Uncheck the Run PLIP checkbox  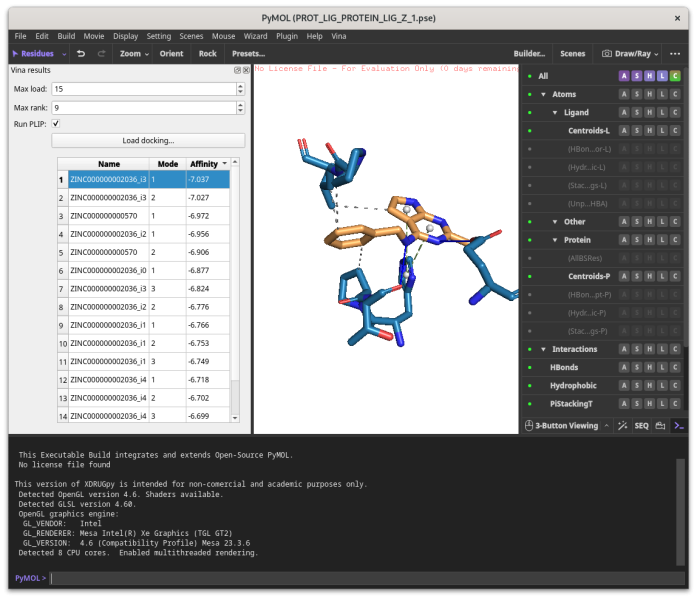56,123
